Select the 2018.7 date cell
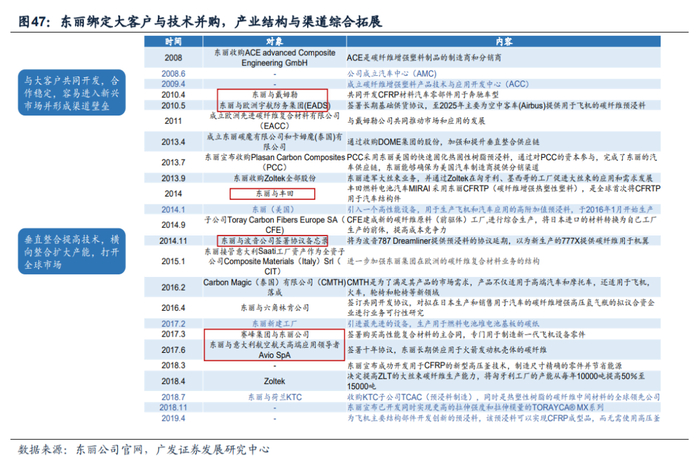The width and height of the screenshot is (700, 469). pos(173,397)
